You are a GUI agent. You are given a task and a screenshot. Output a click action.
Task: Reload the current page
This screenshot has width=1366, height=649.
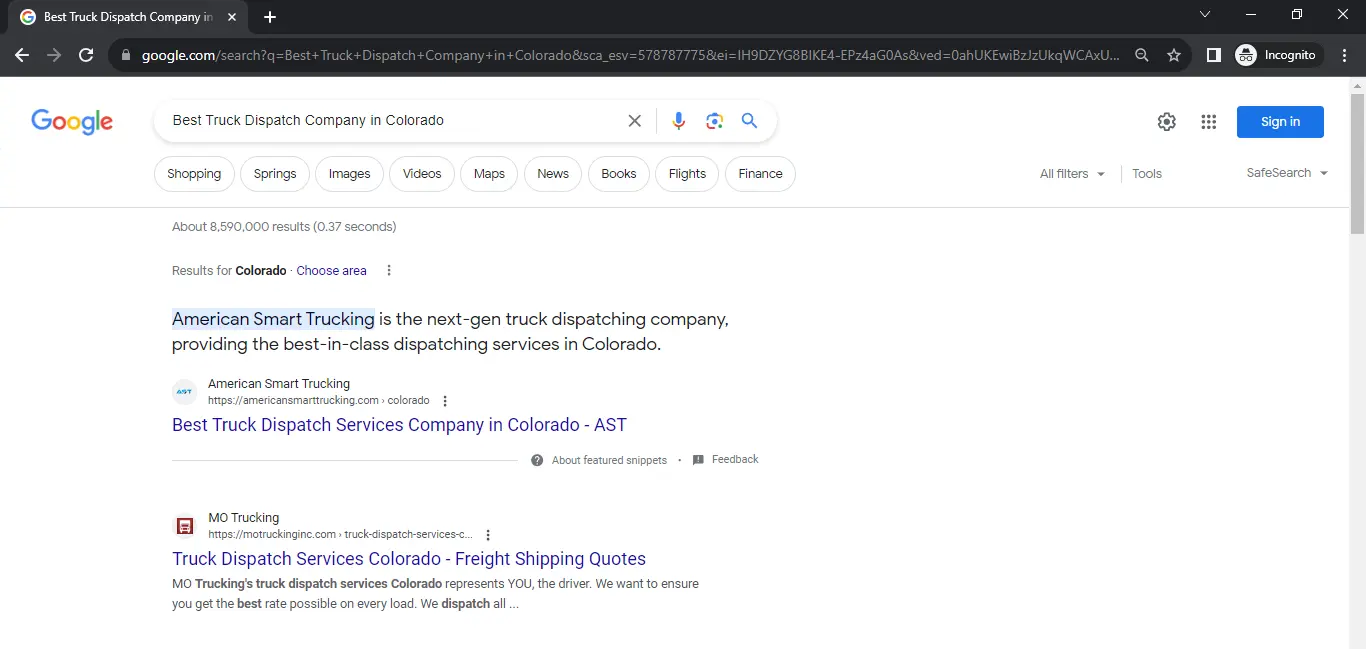86,55
